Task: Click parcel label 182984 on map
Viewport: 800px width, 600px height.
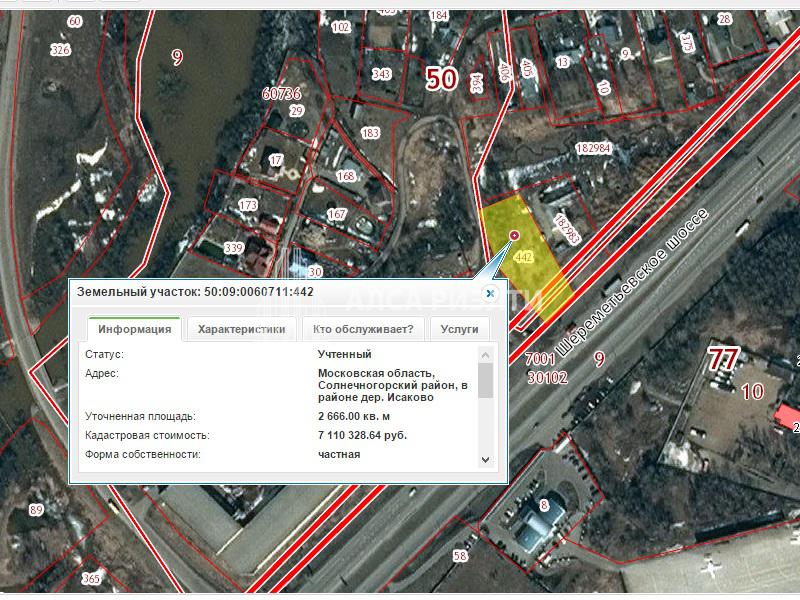Action: [x=593, y=148]
